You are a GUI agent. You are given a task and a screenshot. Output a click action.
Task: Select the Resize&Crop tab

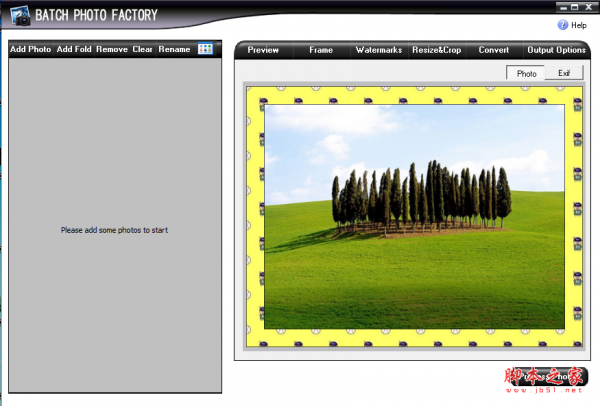[437, 50]
